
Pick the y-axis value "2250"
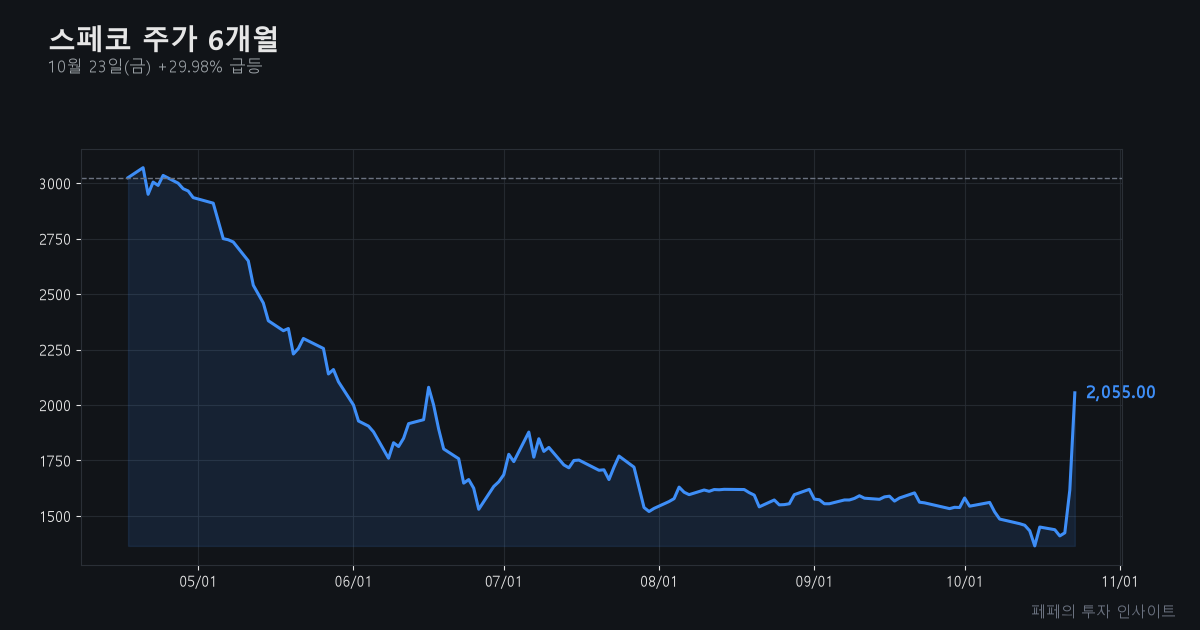[55, 351]
